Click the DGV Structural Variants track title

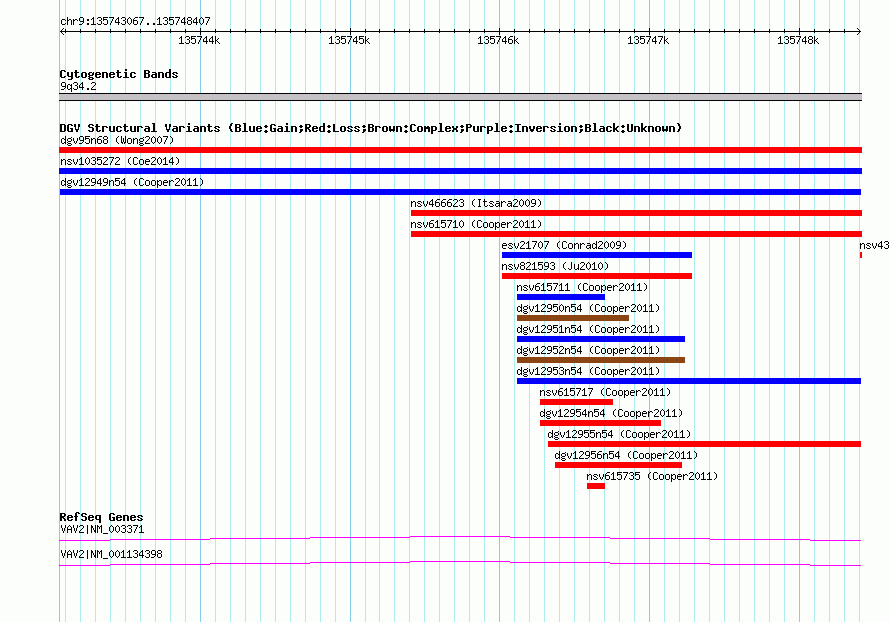click(x=370, y=128)
